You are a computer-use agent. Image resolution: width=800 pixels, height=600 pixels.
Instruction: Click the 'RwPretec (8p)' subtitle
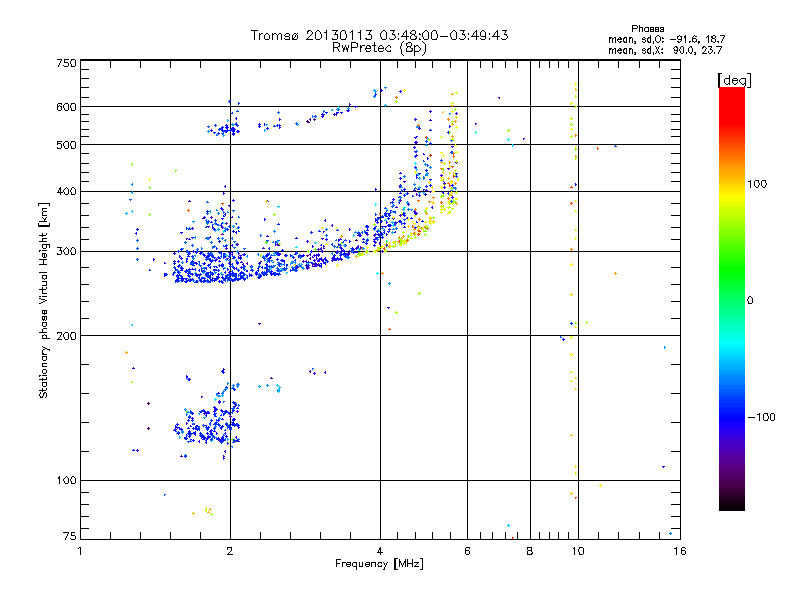pyautogui.click(x=379, y=48)
